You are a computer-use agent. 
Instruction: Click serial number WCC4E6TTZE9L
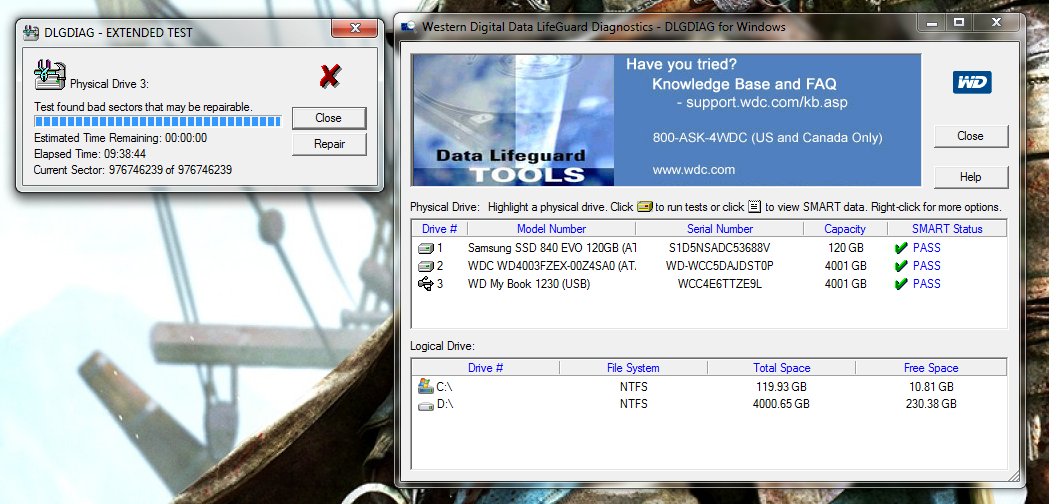[x=720, y=284]
